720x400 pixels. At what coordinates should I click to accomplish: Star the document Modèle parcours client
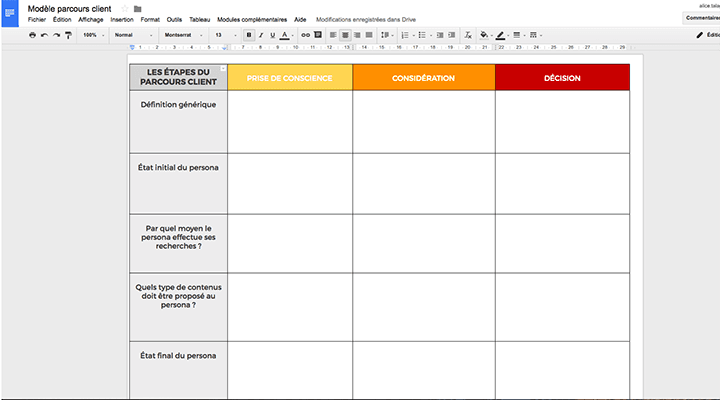tap(125, 9)
